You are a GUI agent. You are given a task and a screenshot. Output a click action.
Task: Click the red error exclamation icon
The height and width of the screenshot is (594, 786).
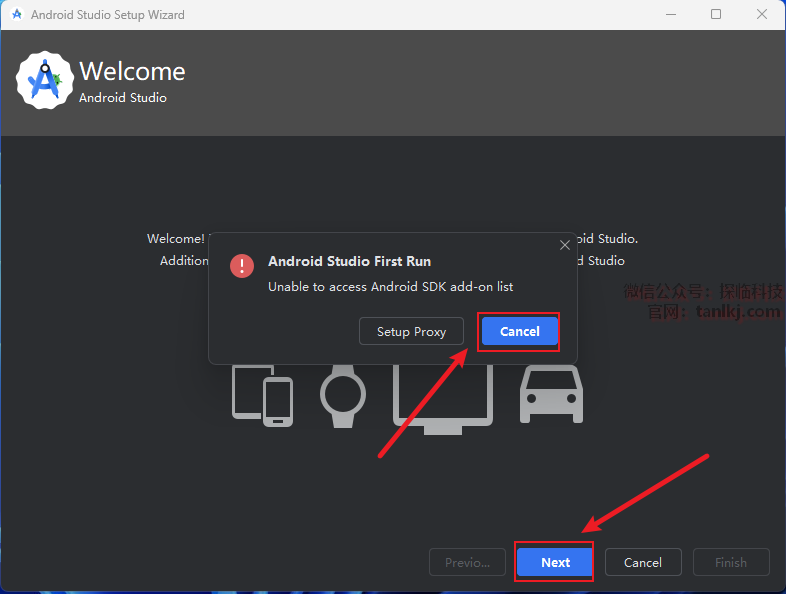point(242,265)
